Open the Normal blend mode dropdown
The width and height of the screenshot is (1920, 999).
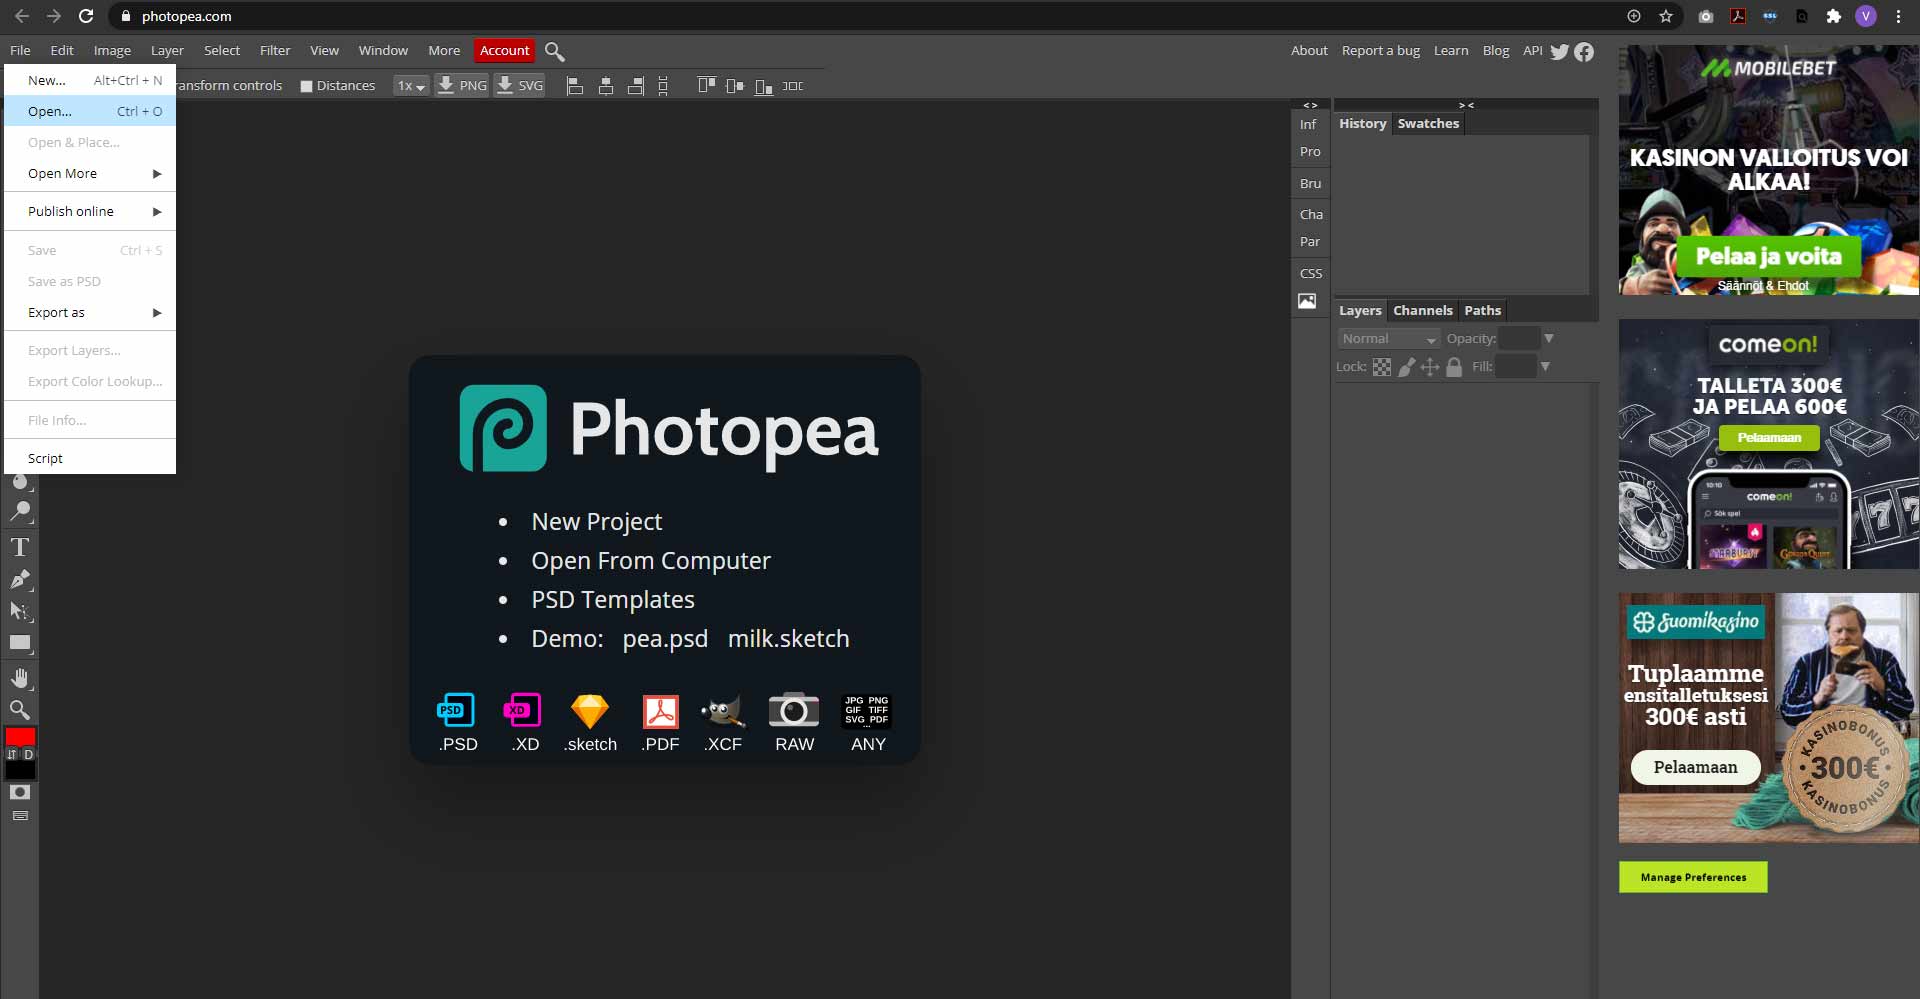click(x=1389, y=339)
